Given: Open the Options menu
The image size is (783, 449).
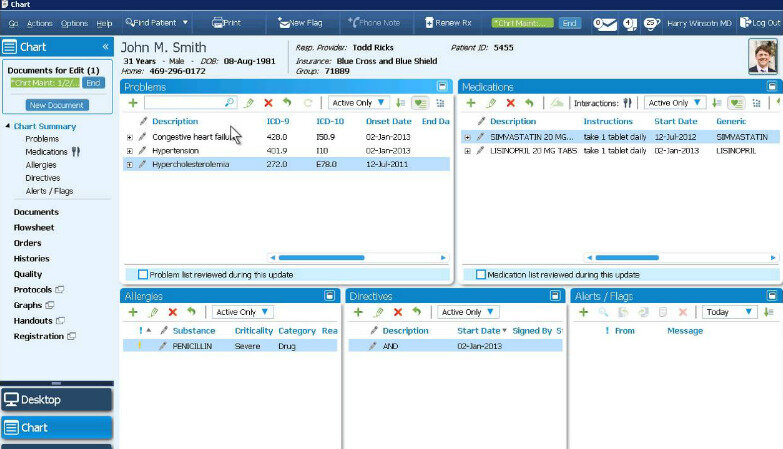Looking at the screenshot, I should [x=74, y=22].
